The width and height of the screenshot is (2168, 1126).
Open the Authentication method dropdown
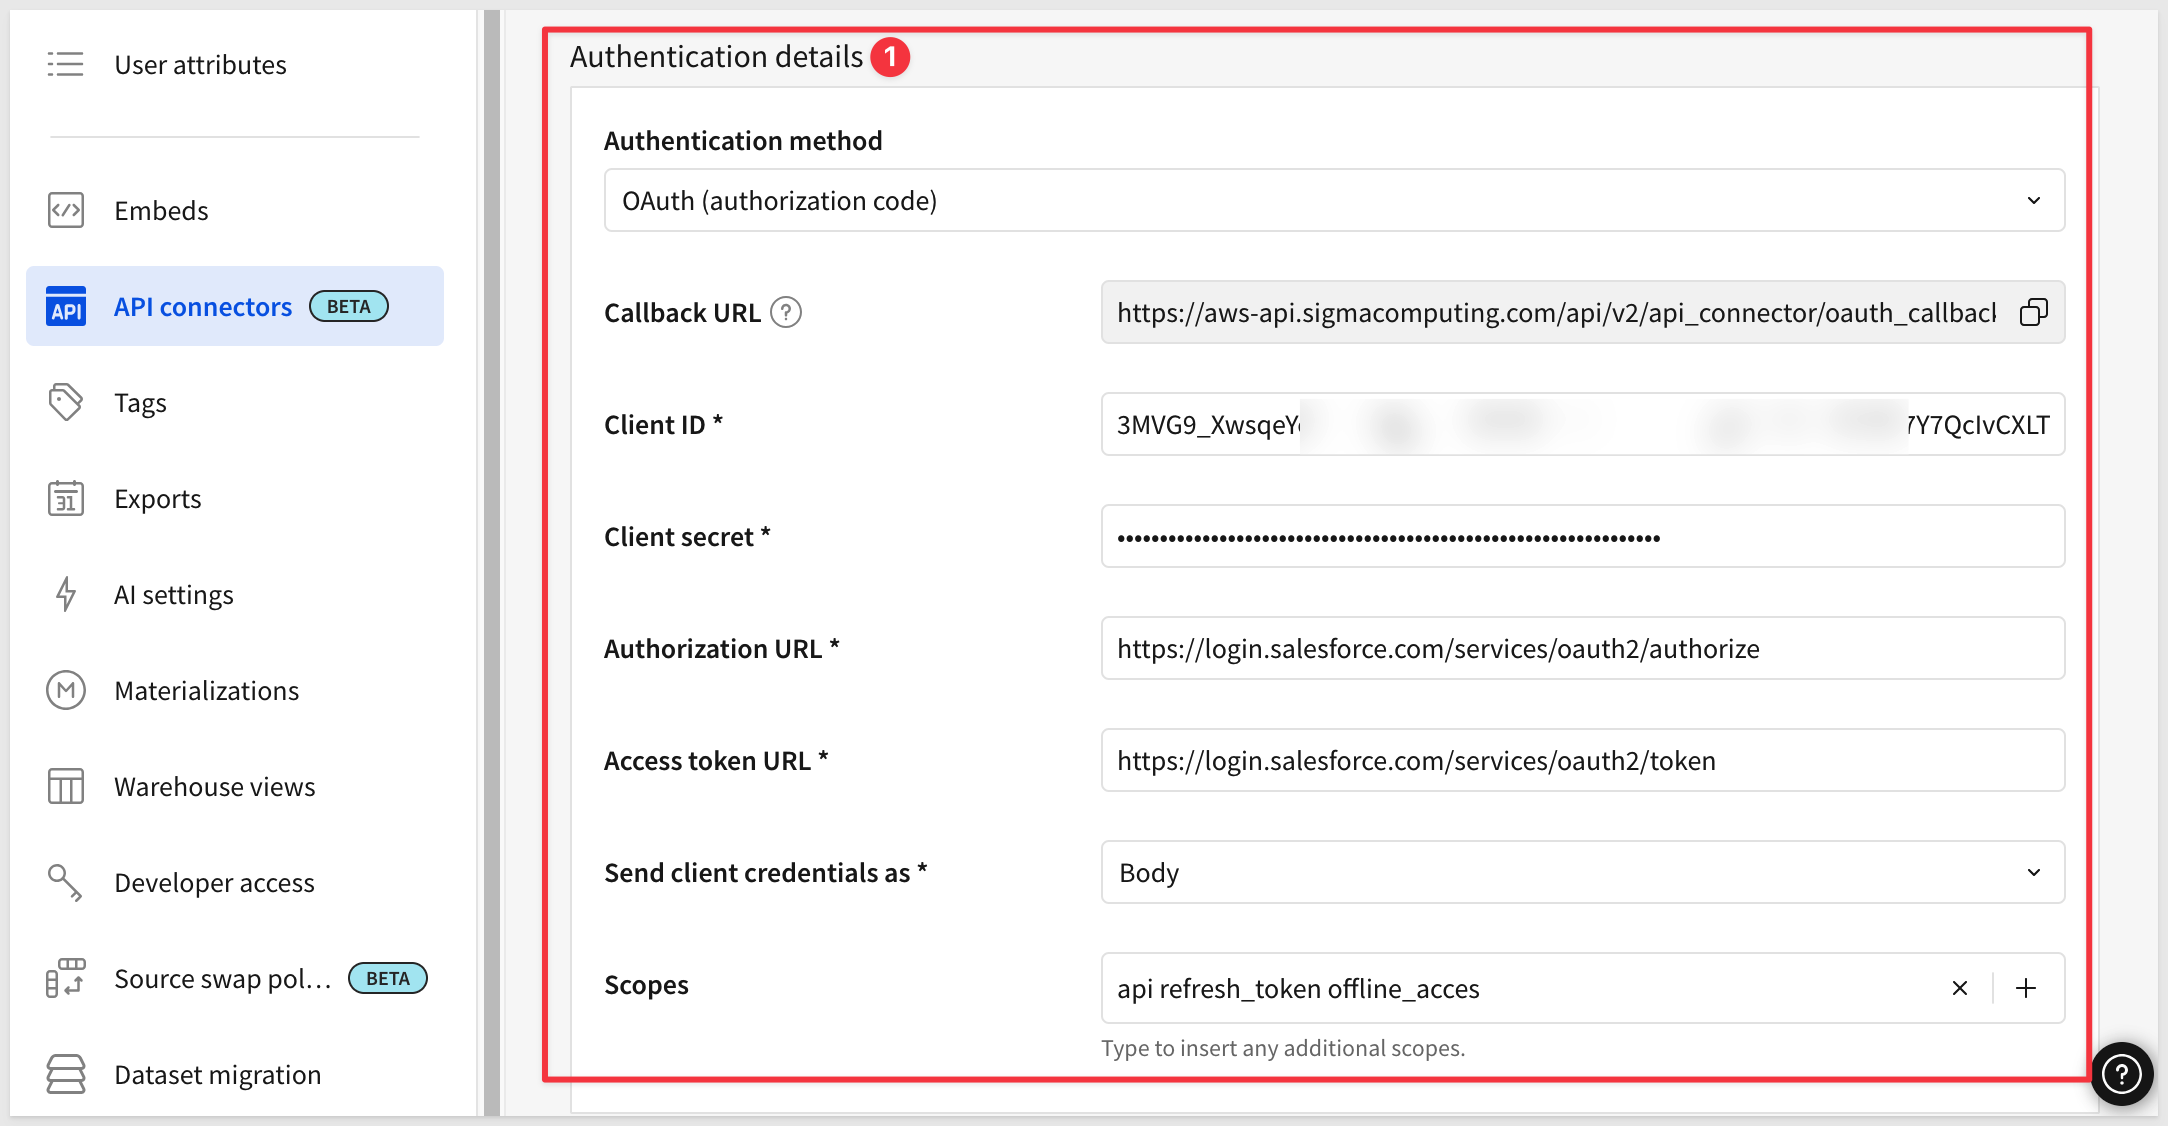click(1333, 201)
